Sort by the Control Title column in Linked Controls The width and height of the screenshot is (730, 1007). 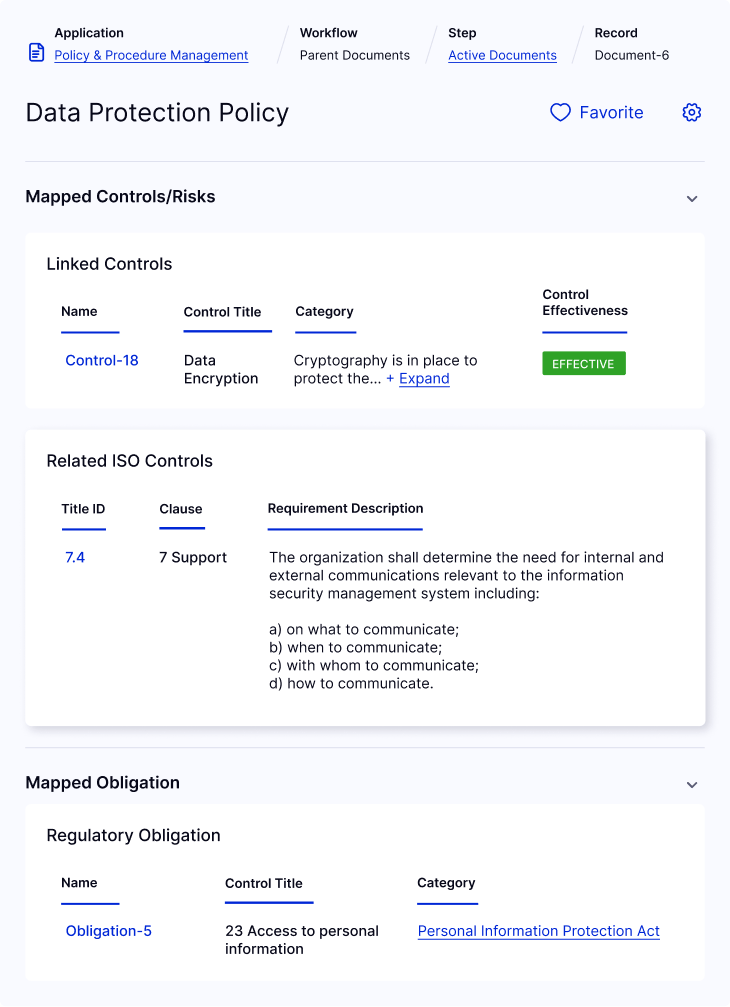(x=222, y=312)
